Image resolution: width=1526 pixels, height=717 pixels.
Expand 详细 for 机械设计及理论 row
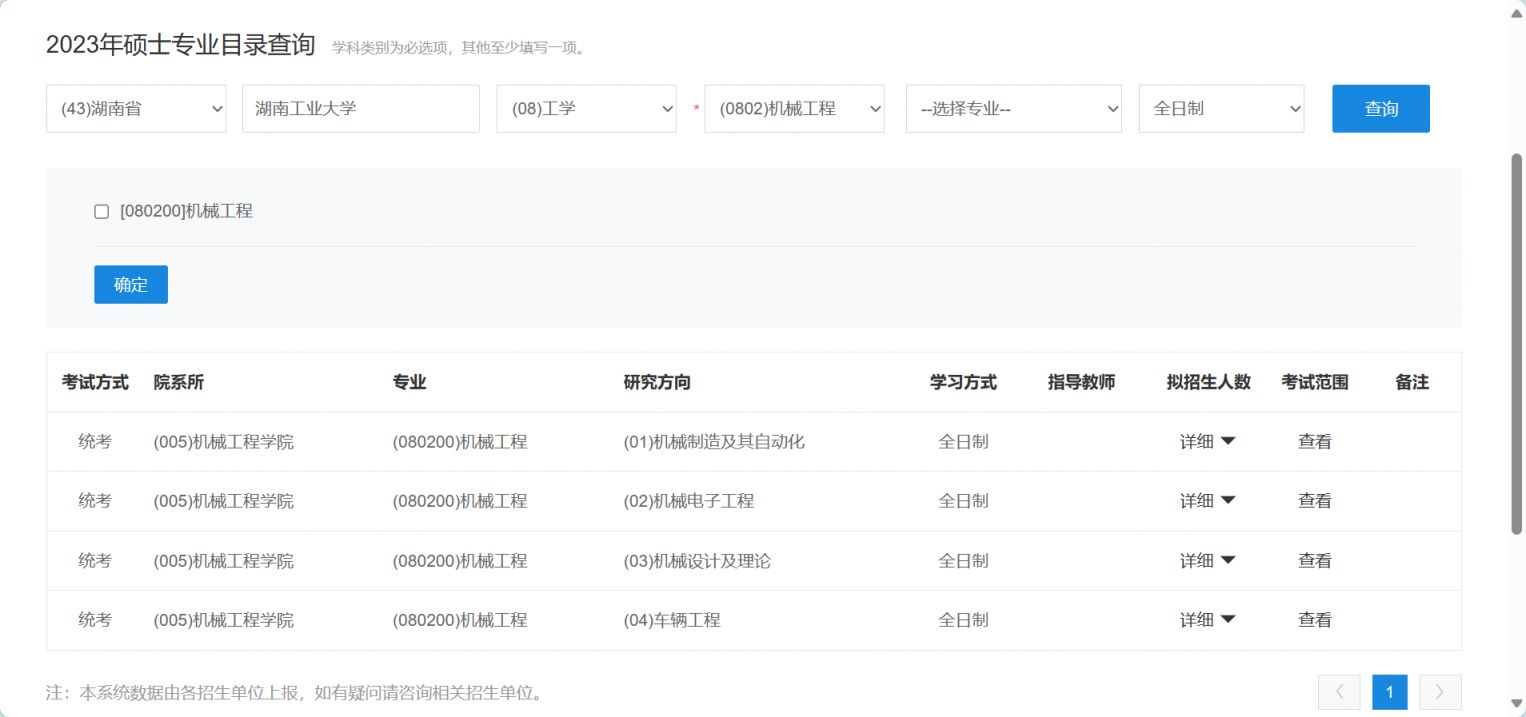(x=1208, y=561)
